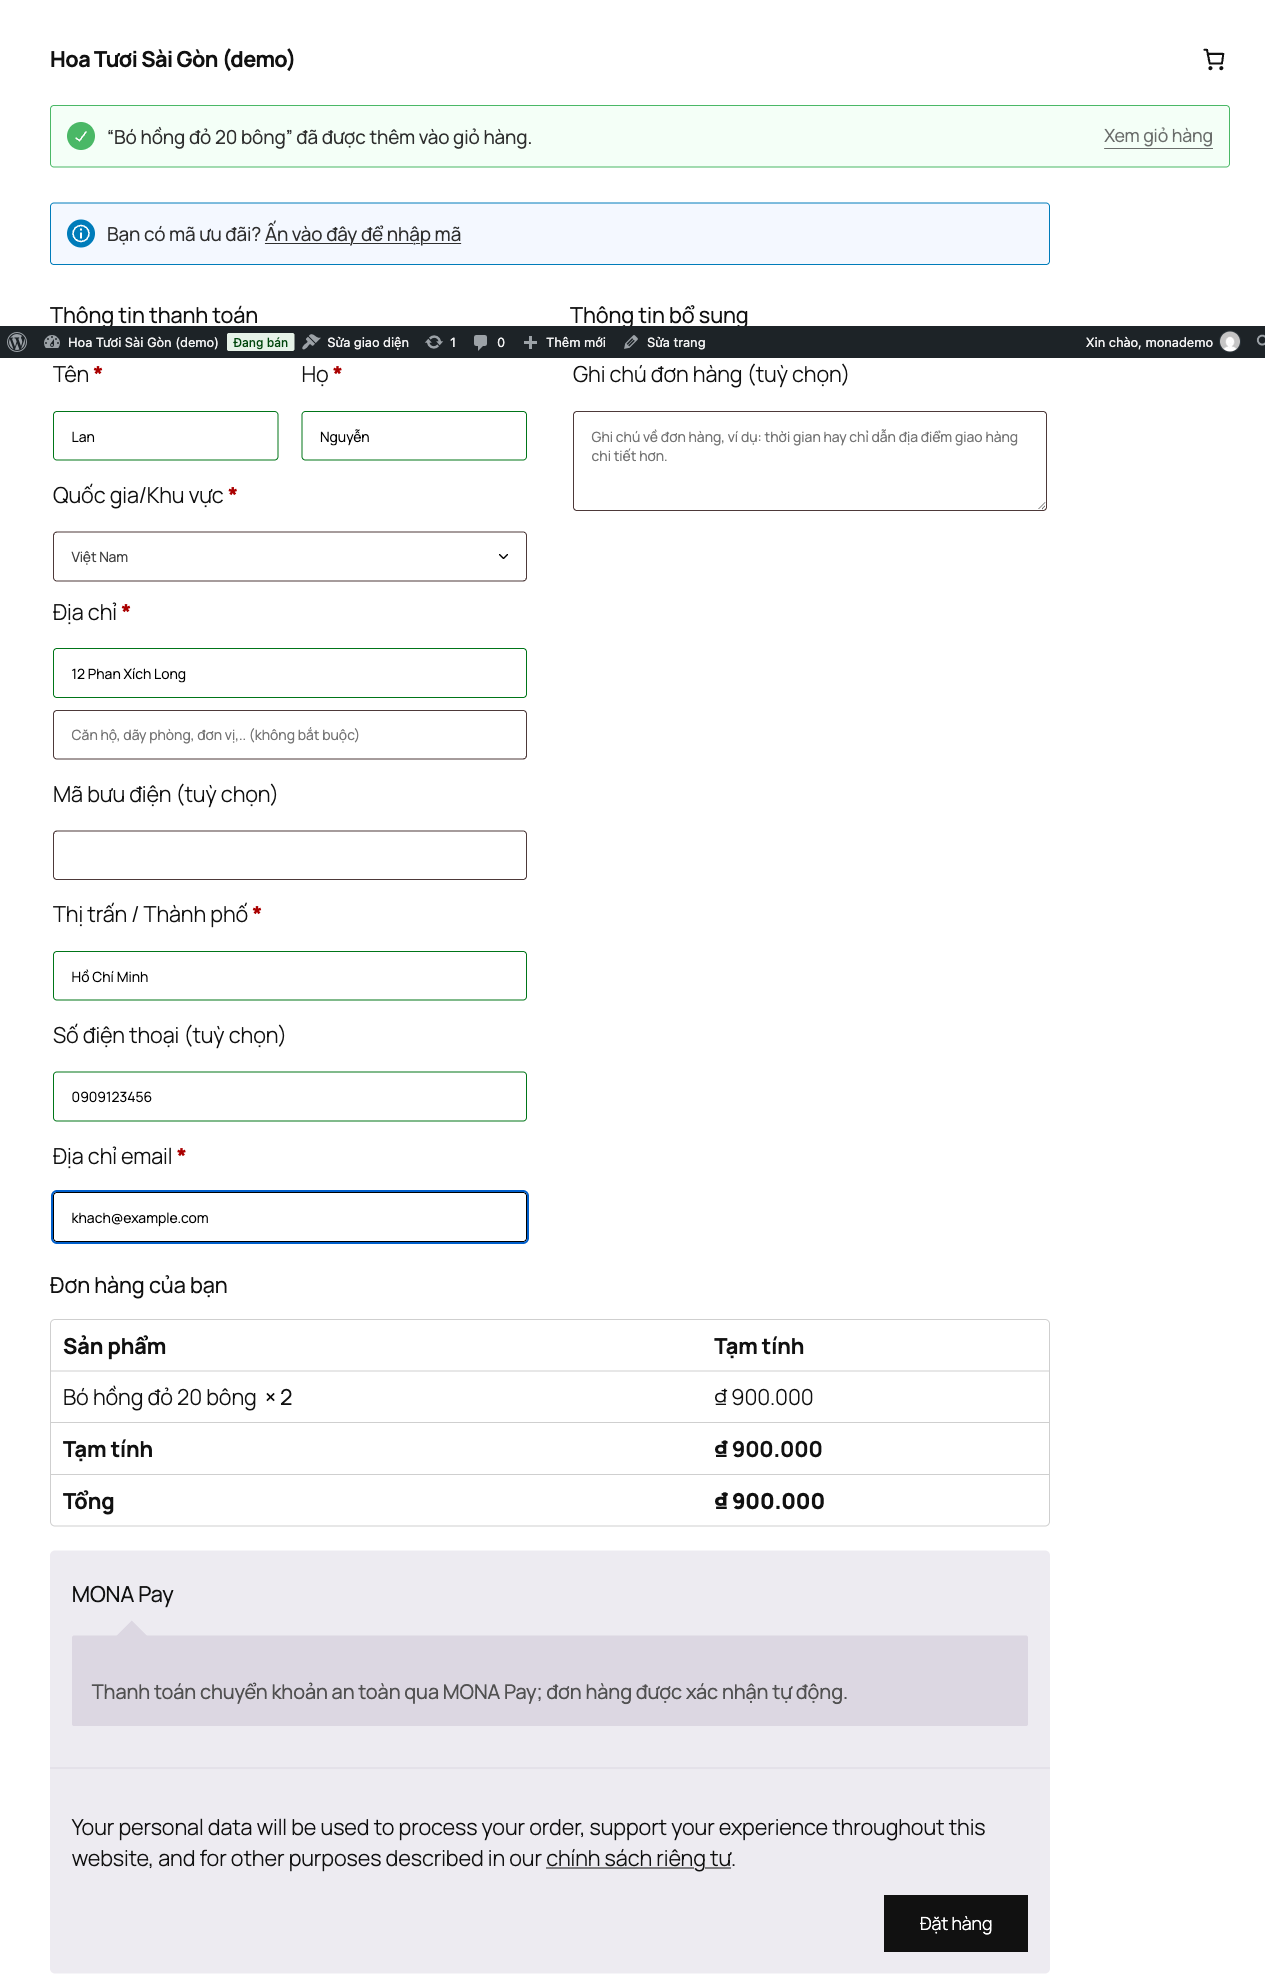Click the Thông tin thanh toán heading

pos(154,315)
